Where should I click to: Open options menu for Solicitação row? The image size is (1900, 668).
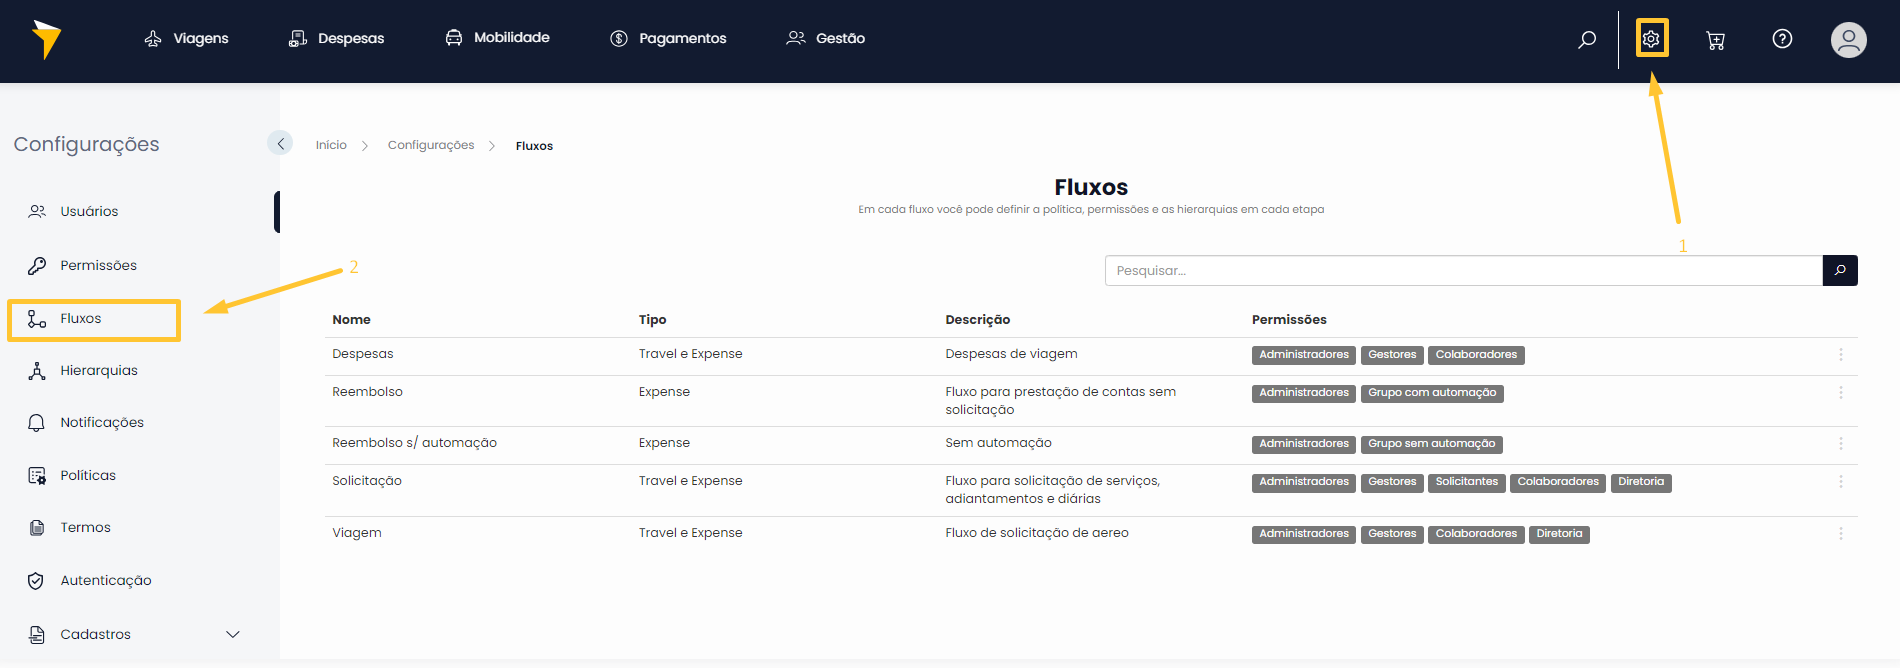pos(1840,482)
